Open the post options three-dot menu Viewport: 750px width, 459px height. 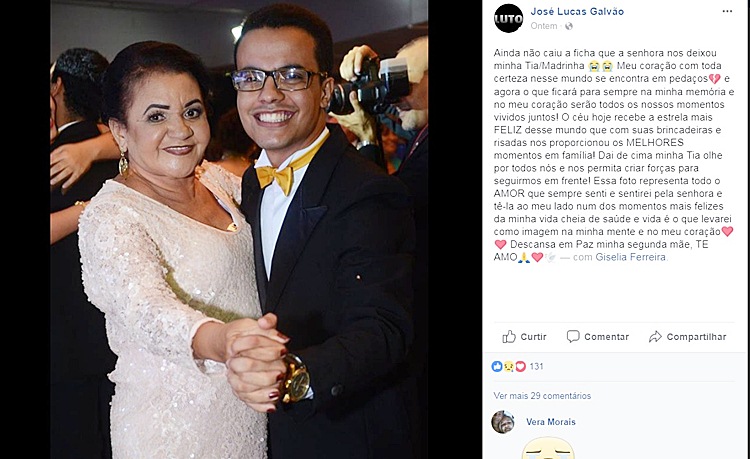coord(727,11)
